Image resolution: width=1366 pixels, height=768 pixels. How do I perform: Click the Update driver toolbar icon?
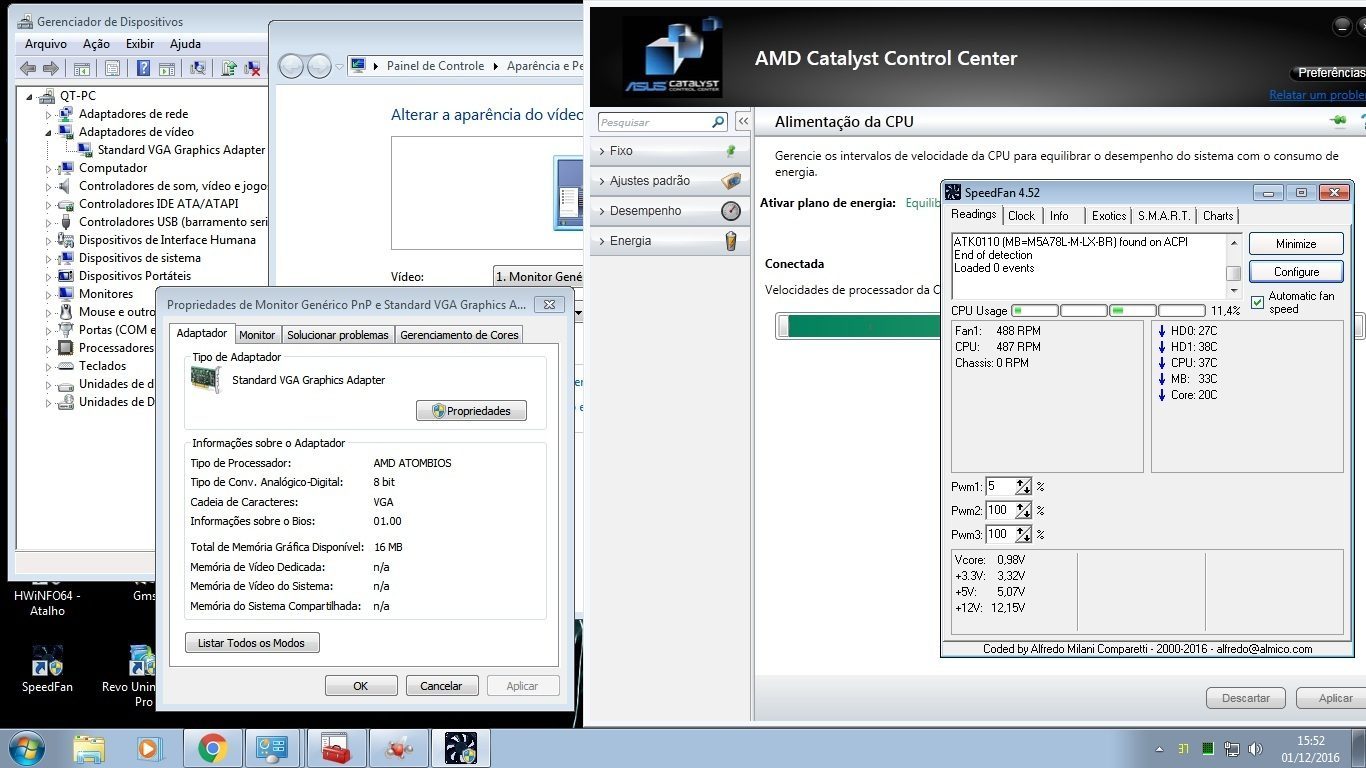click(229, 68)
